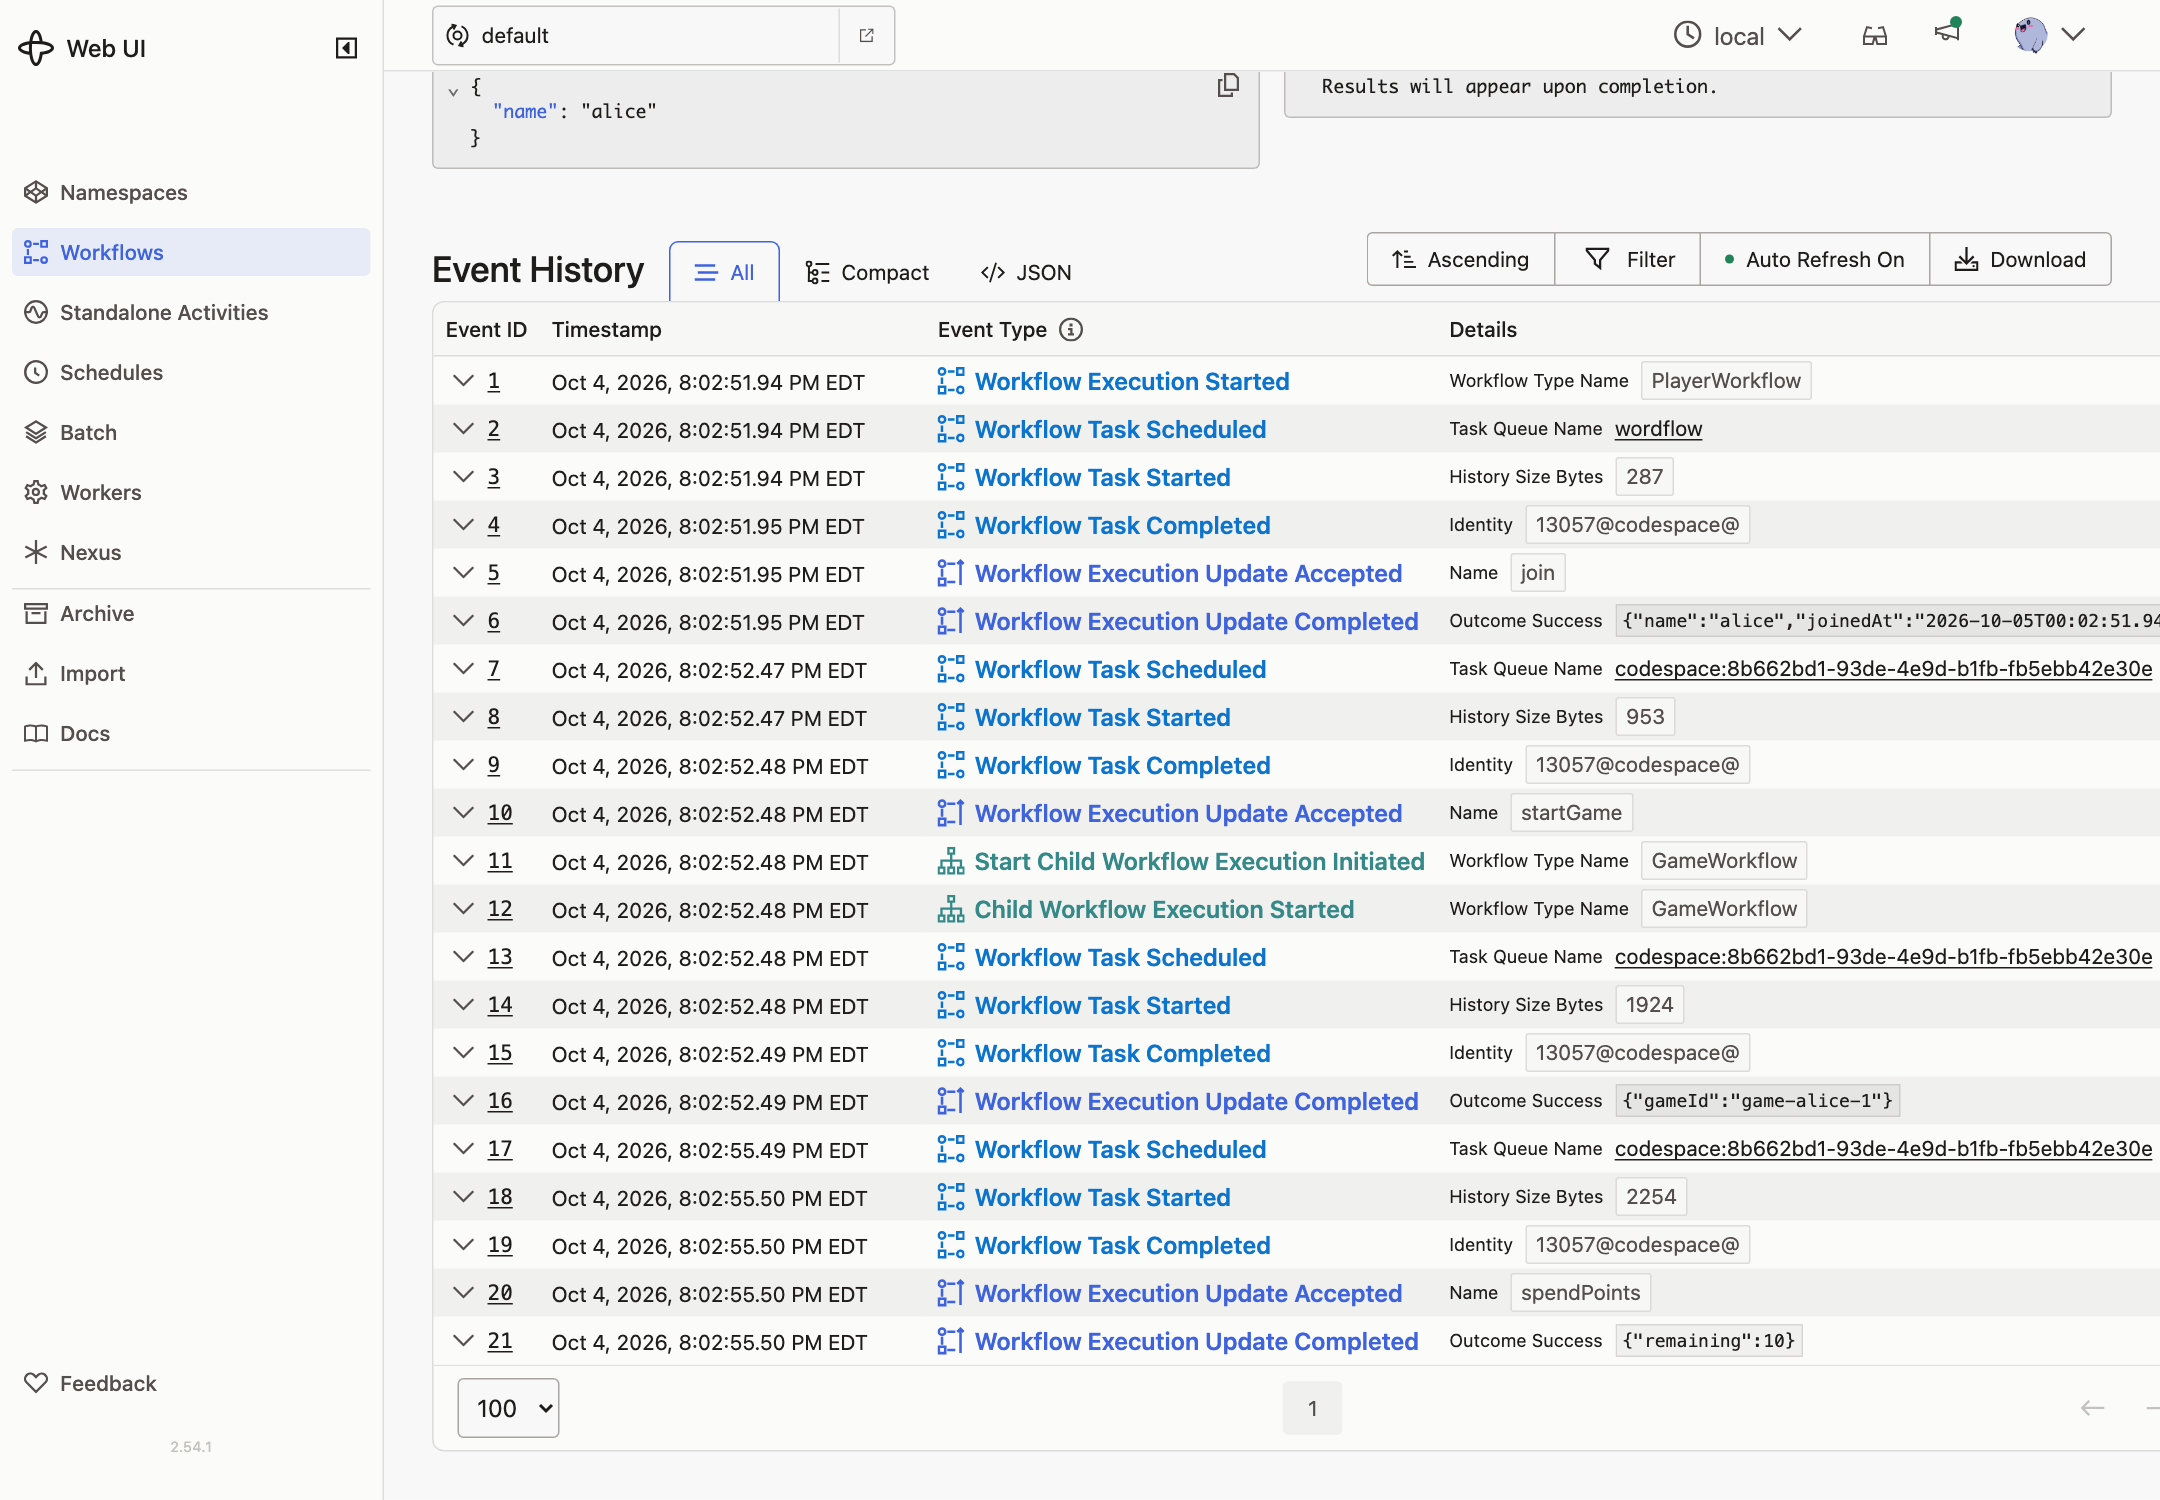
Task: Click the Event Type info icon
Action: click(1071, 330)
